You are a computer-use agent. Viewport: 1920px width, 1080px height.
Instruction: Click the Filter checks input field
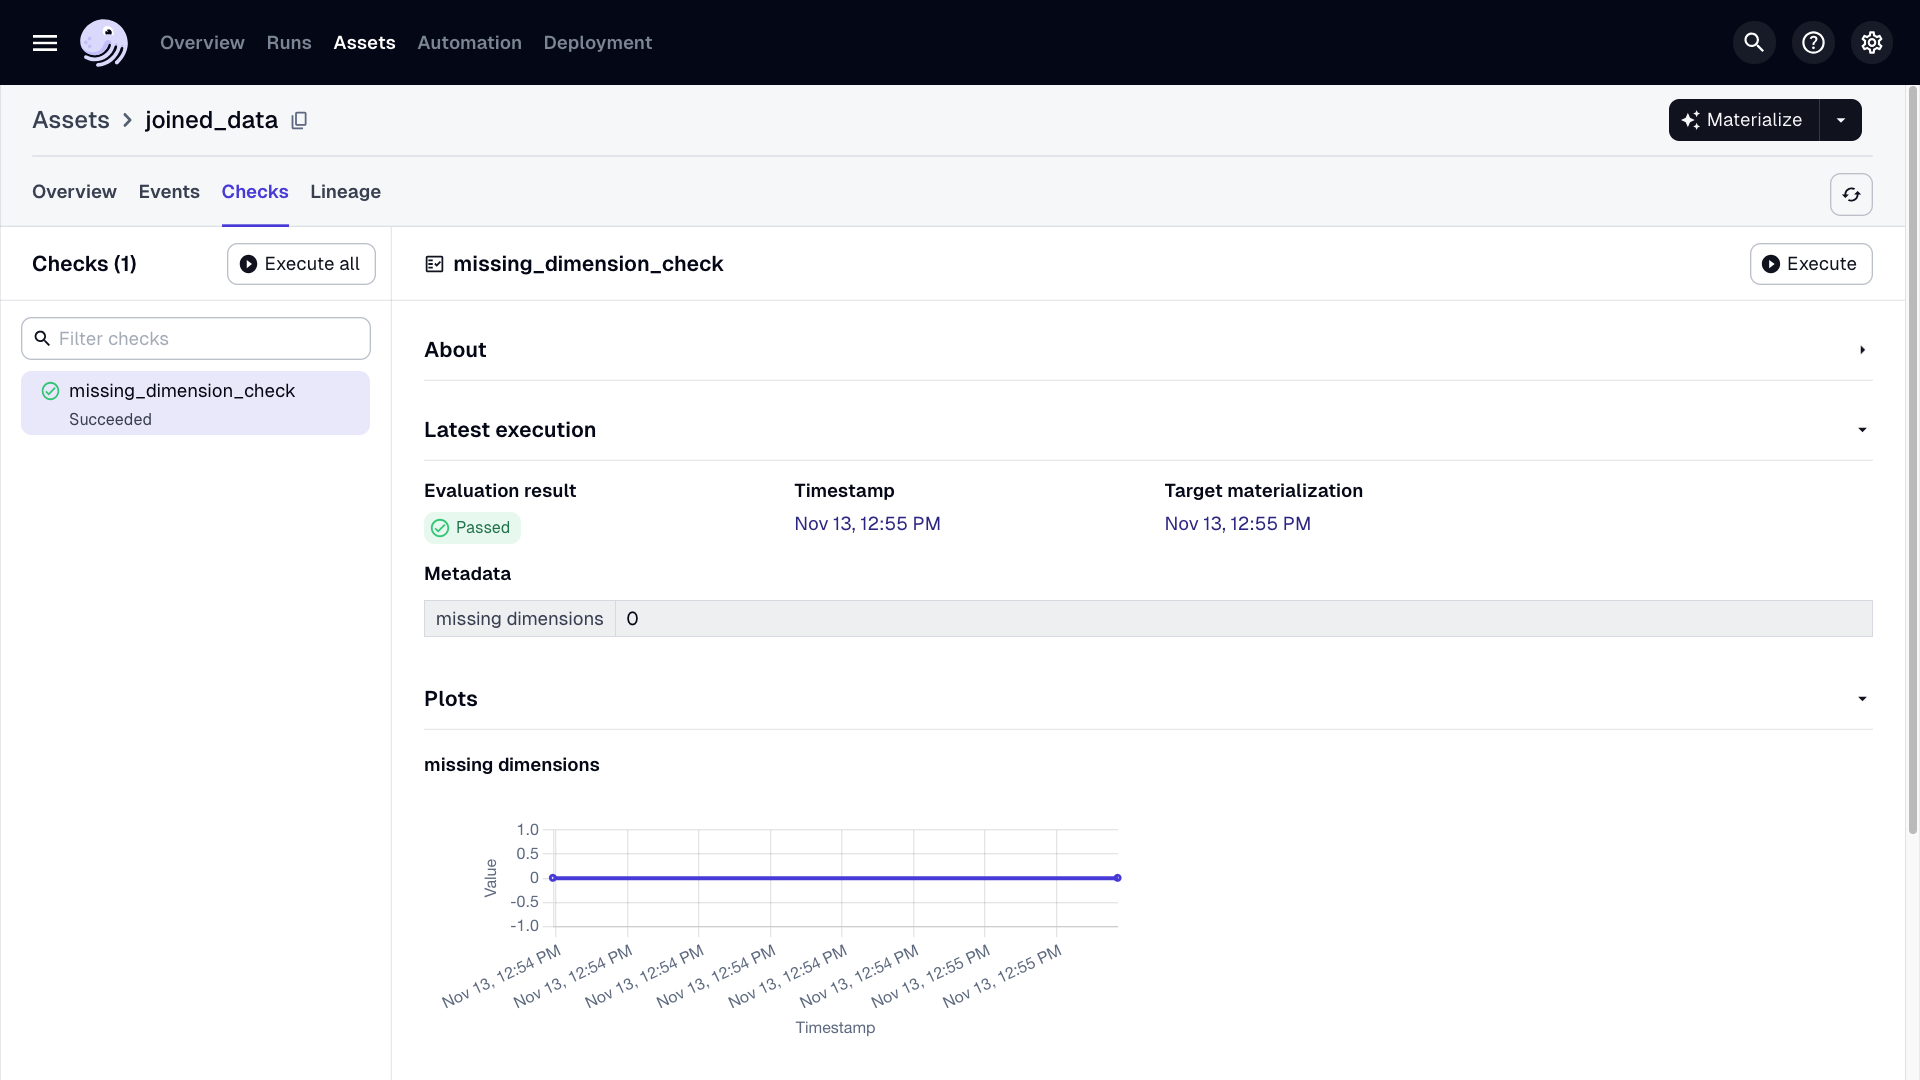coord(196,339)
